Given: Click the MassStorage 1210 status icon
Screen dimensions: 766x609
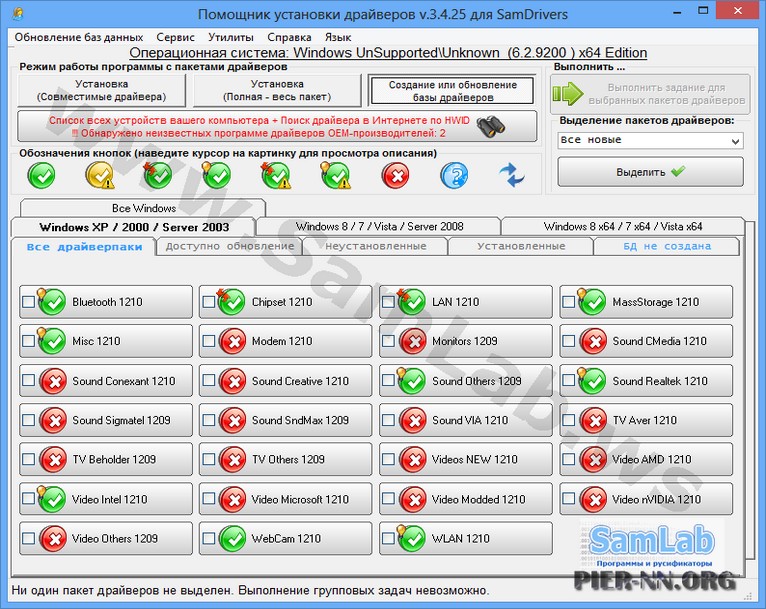Looking at the screenshot, I should pos(592,302).
